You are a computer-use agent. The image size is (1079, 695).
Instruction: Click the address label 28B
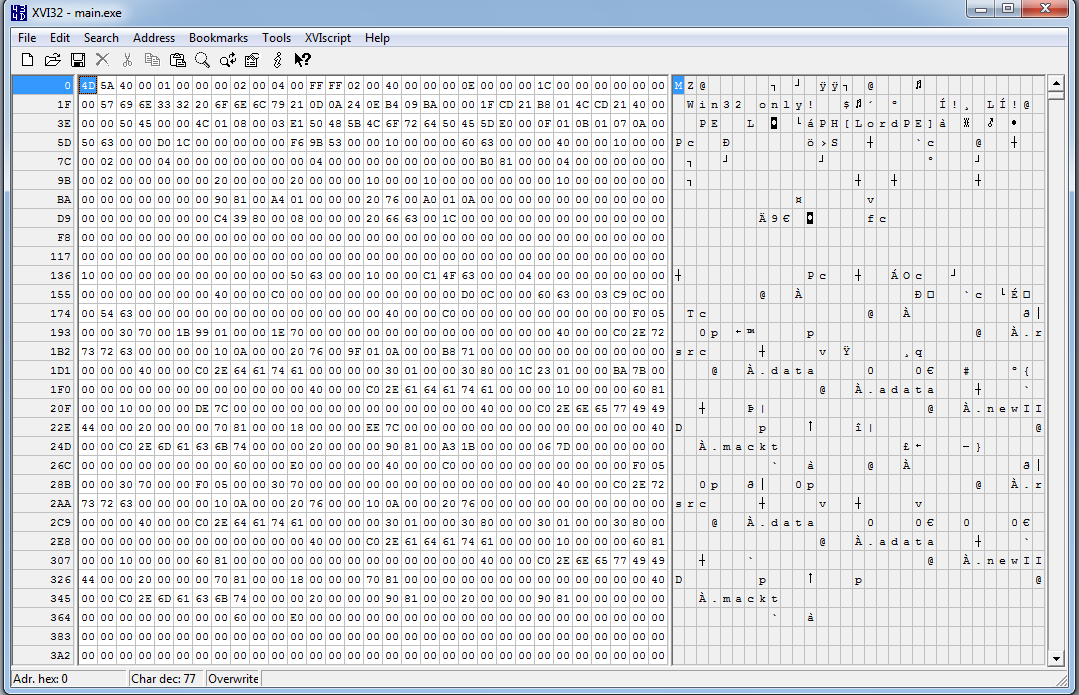pyautogui.click(x=61, y=484)
